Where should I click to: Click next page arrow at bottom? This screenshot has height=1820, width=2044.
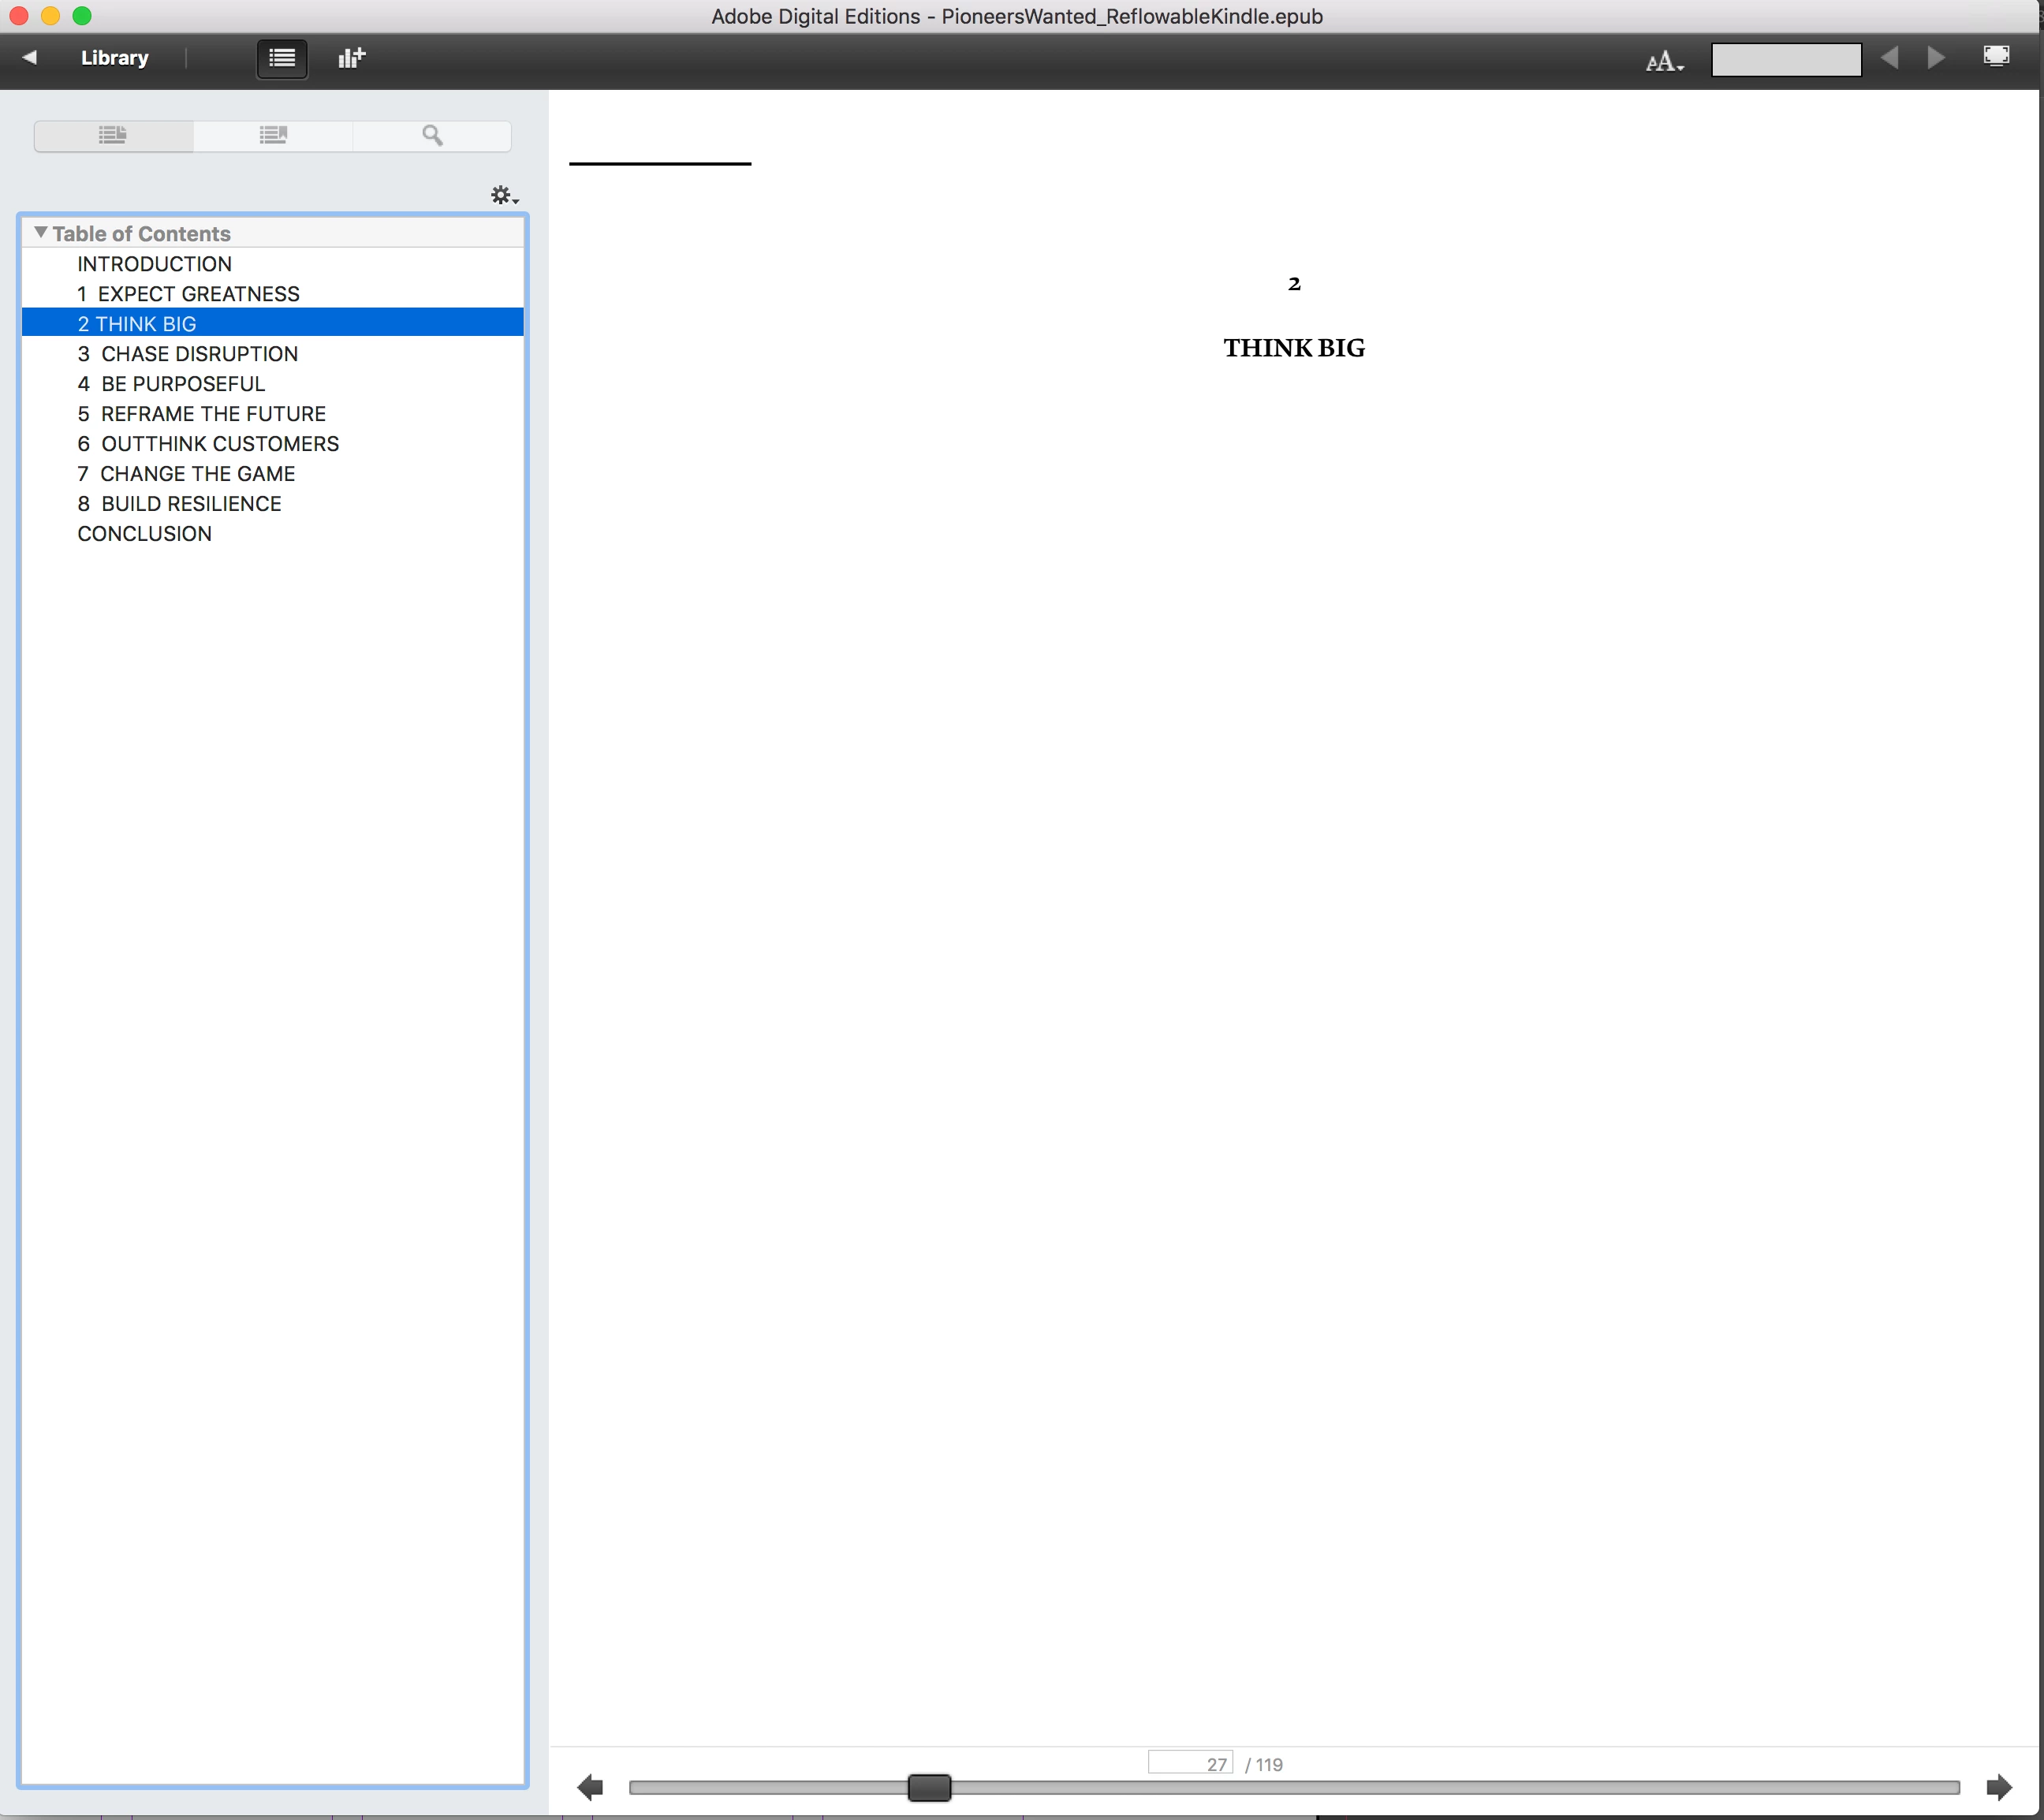[1998, 1787]
